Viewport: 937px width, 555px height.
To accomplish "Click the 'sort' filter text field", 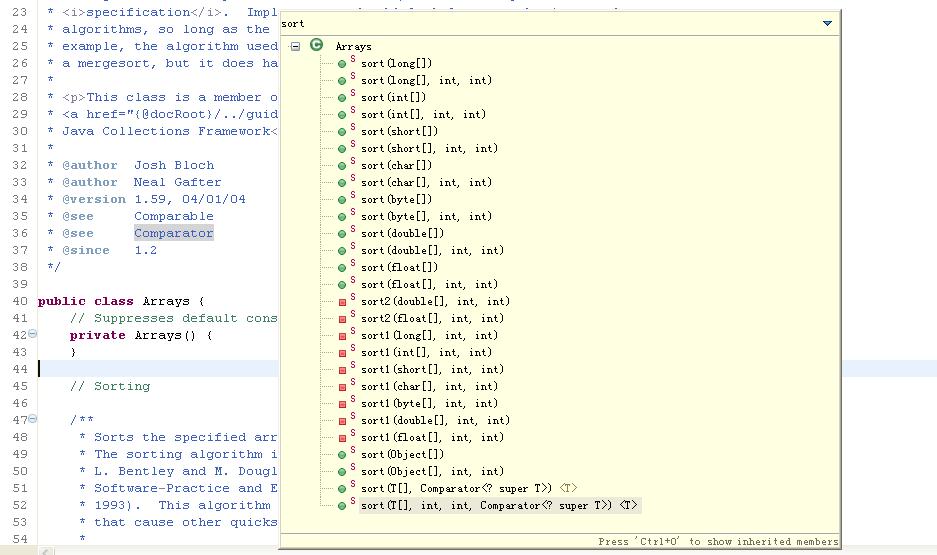I will 540,23.
